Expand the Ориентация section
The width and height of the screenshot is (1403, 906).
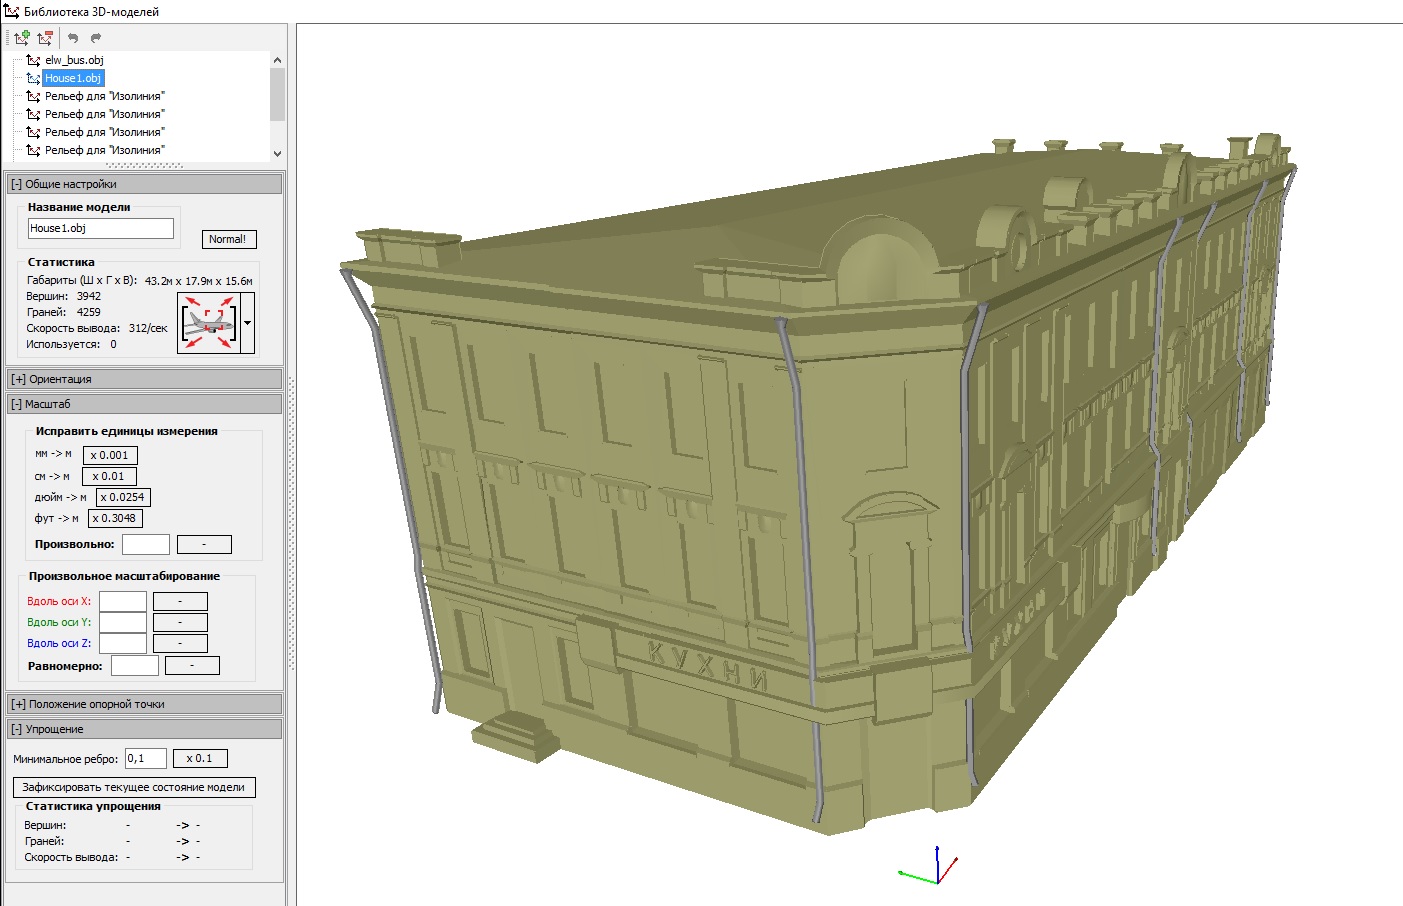point(18,379)
